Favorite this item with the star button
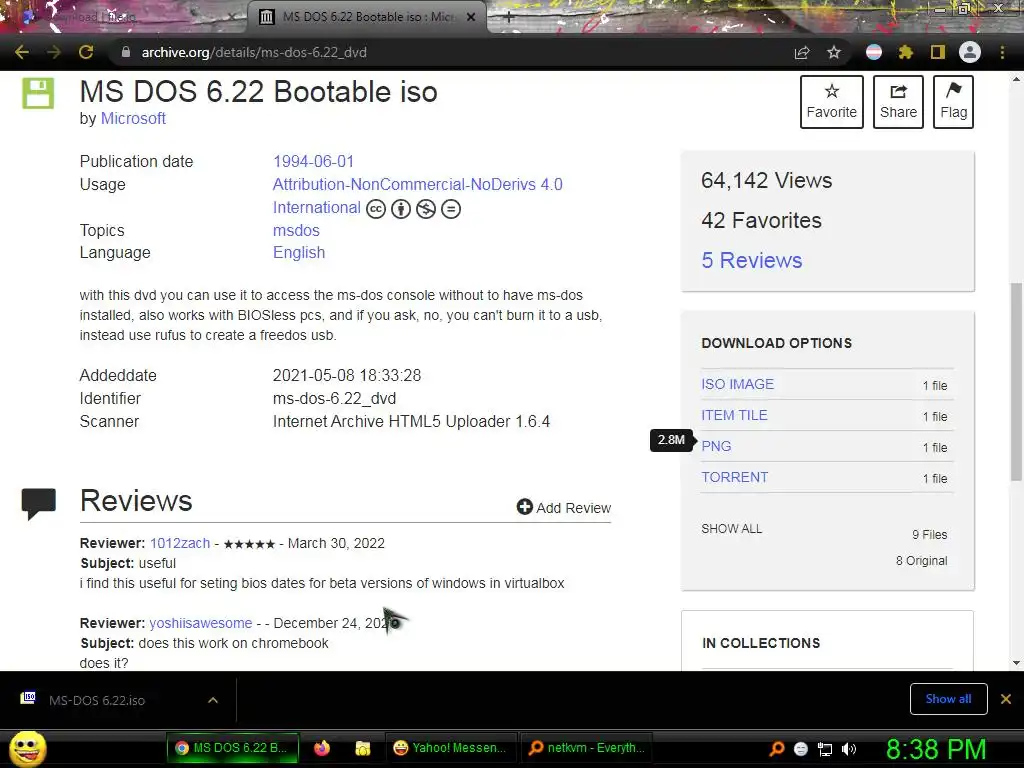 (831, 102)
